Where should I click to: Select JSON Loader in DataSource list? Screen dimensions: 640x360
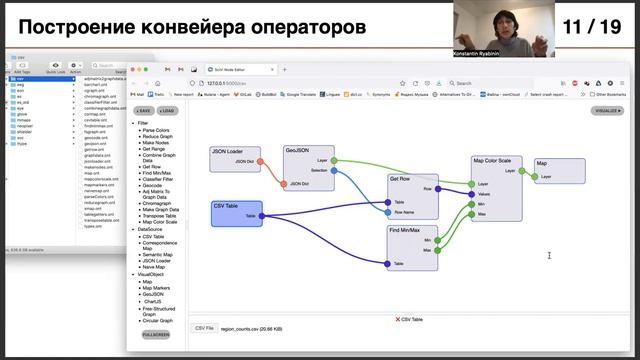(x=156, y=261)
